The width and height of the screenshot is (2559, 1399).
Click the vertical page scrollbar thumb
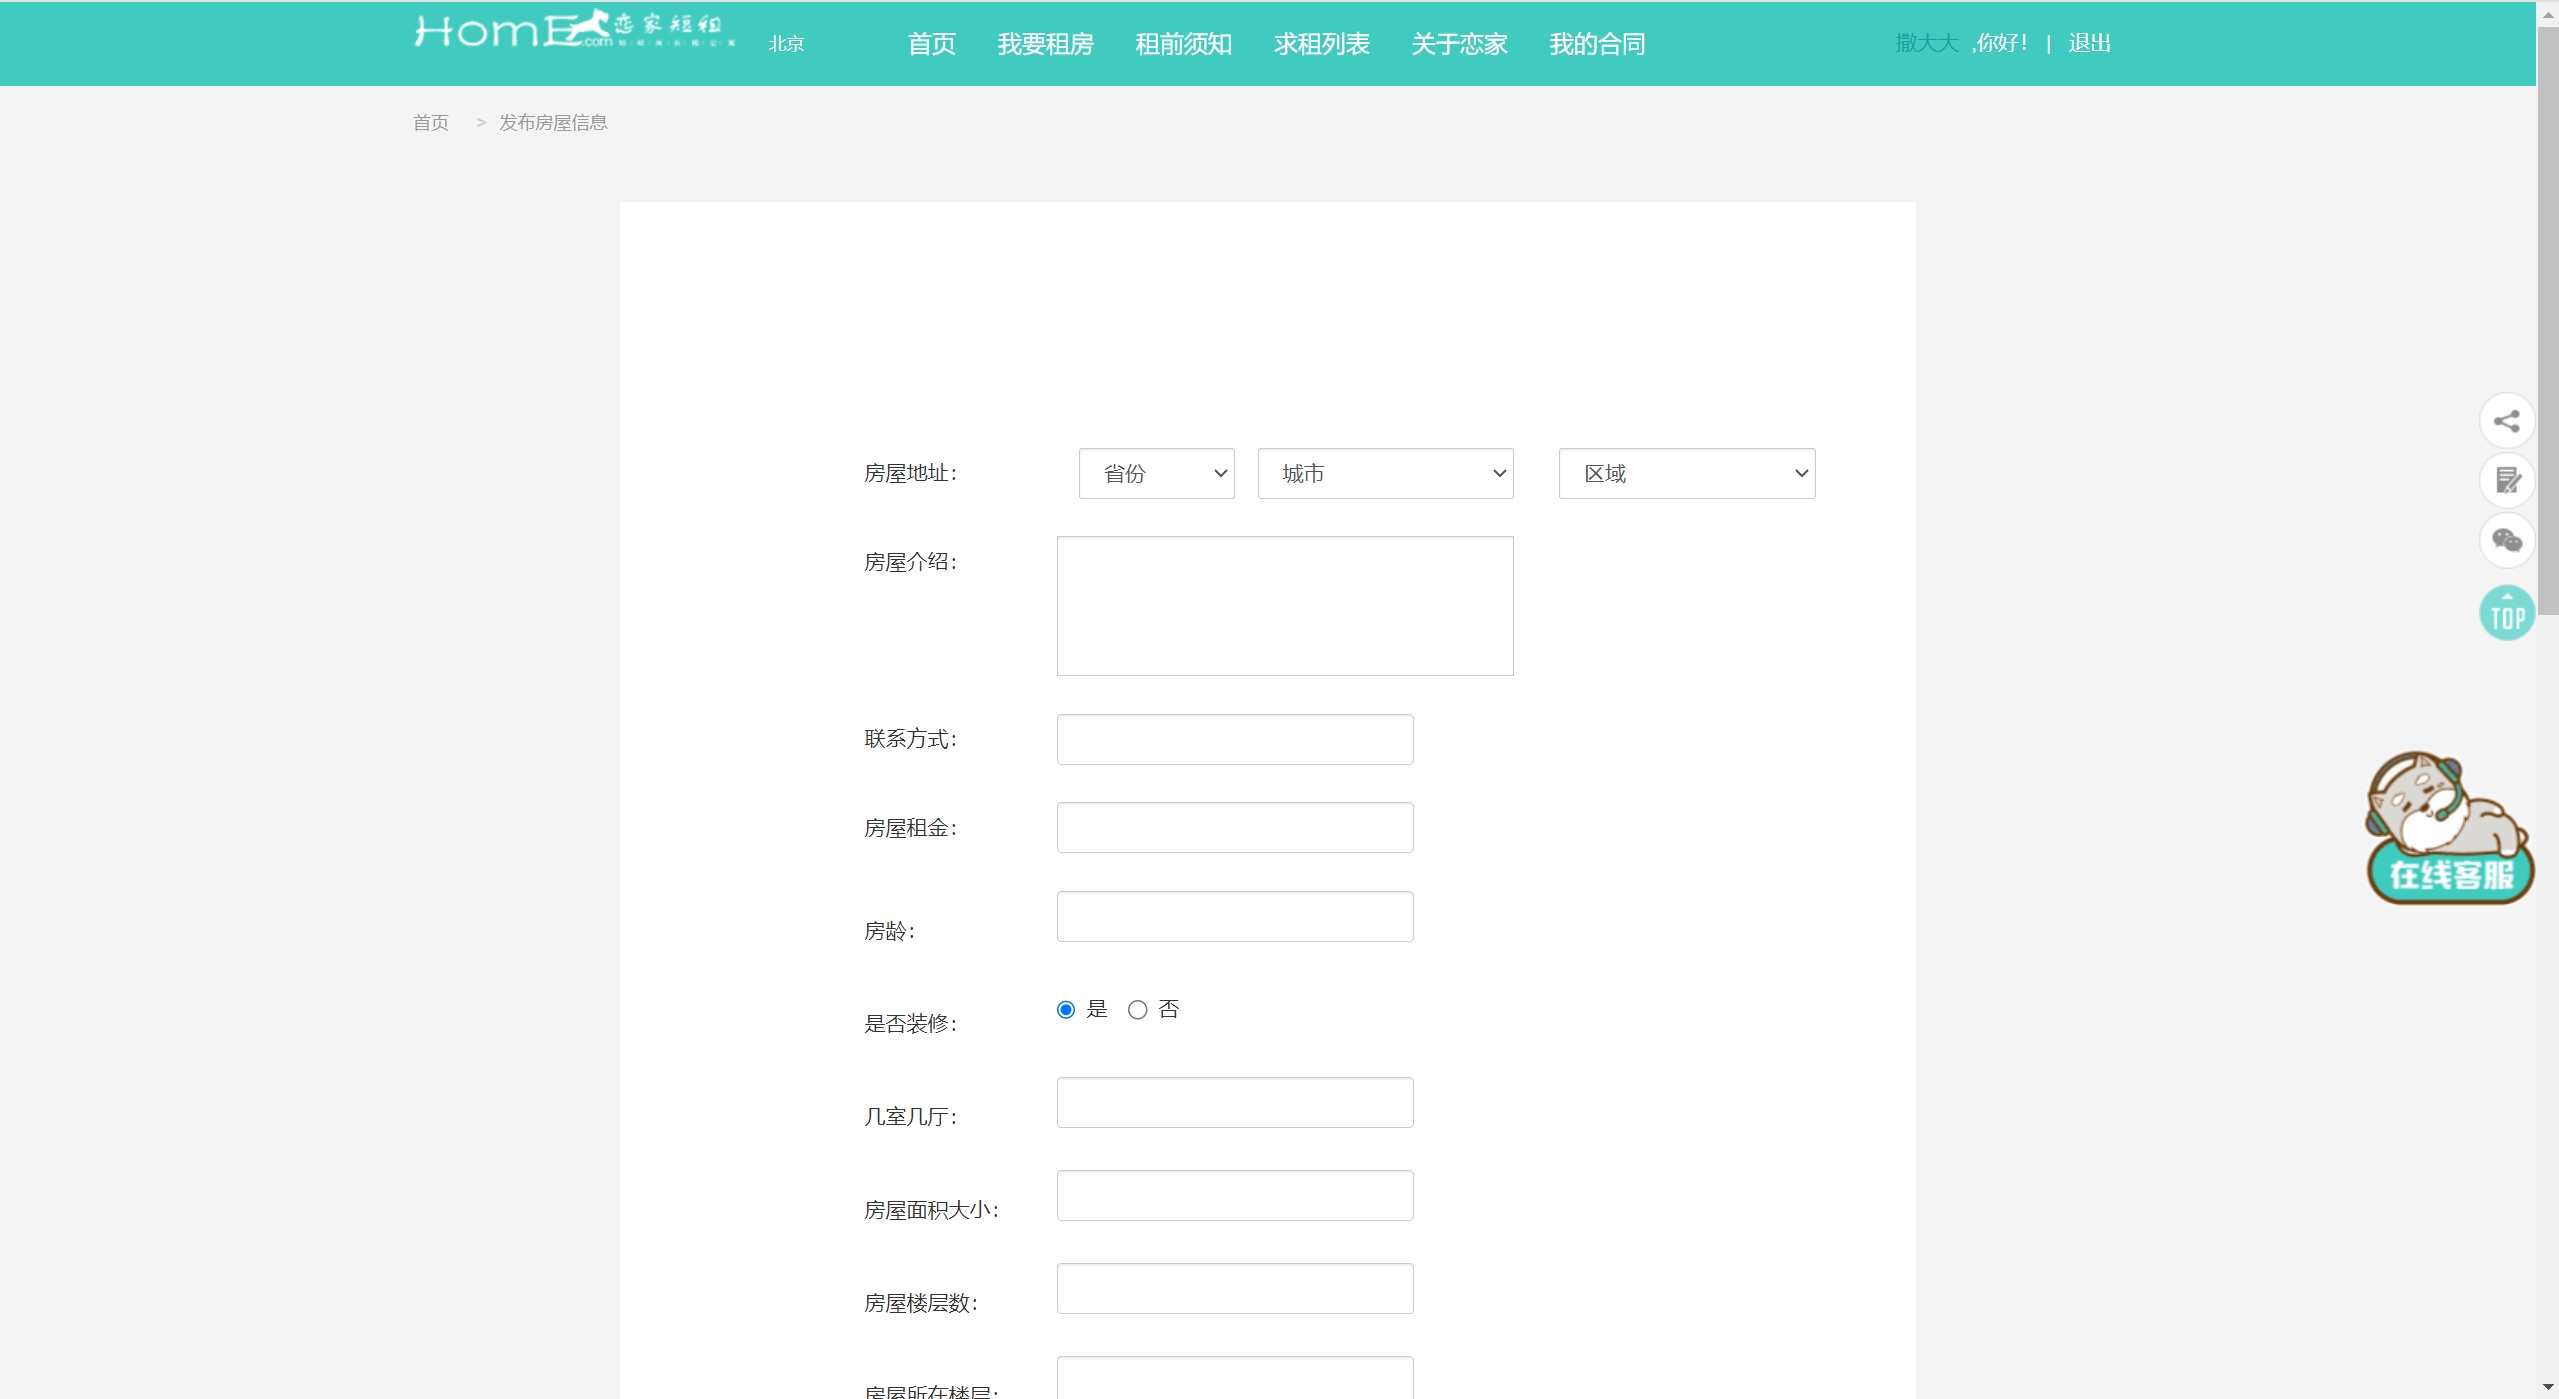(2547, 320)
